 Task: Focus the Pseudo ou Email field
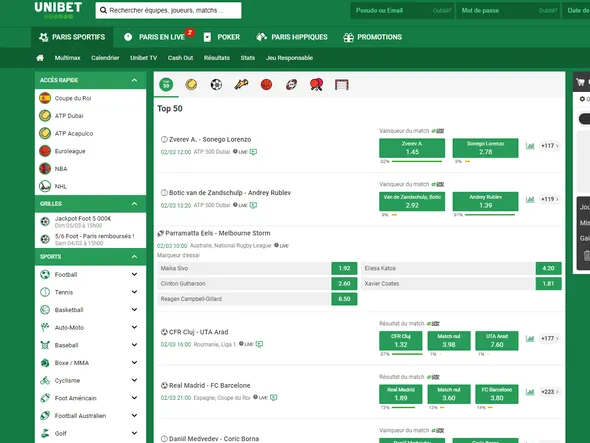click(403, 11)
